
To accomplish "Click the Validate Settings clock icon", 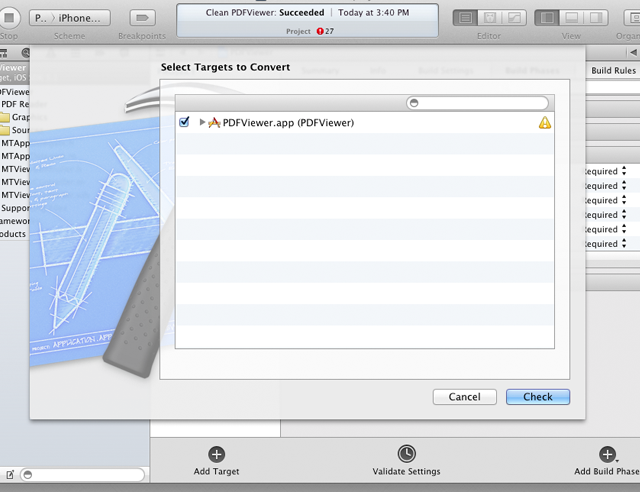I will coord(407,454).
